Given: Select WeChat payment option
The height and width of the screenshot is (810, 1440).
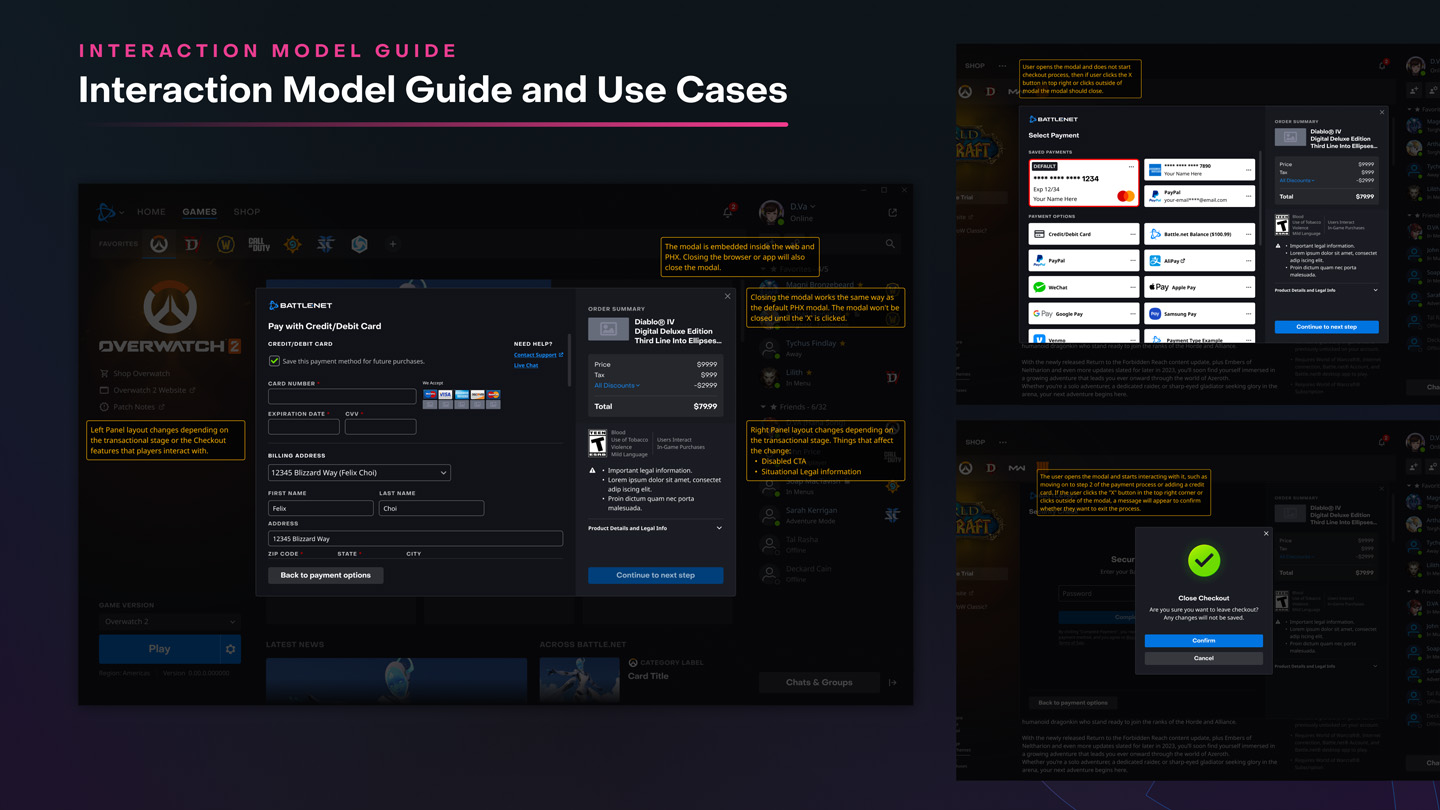Looking at the screenshot, I should [x=1084, y=287].
